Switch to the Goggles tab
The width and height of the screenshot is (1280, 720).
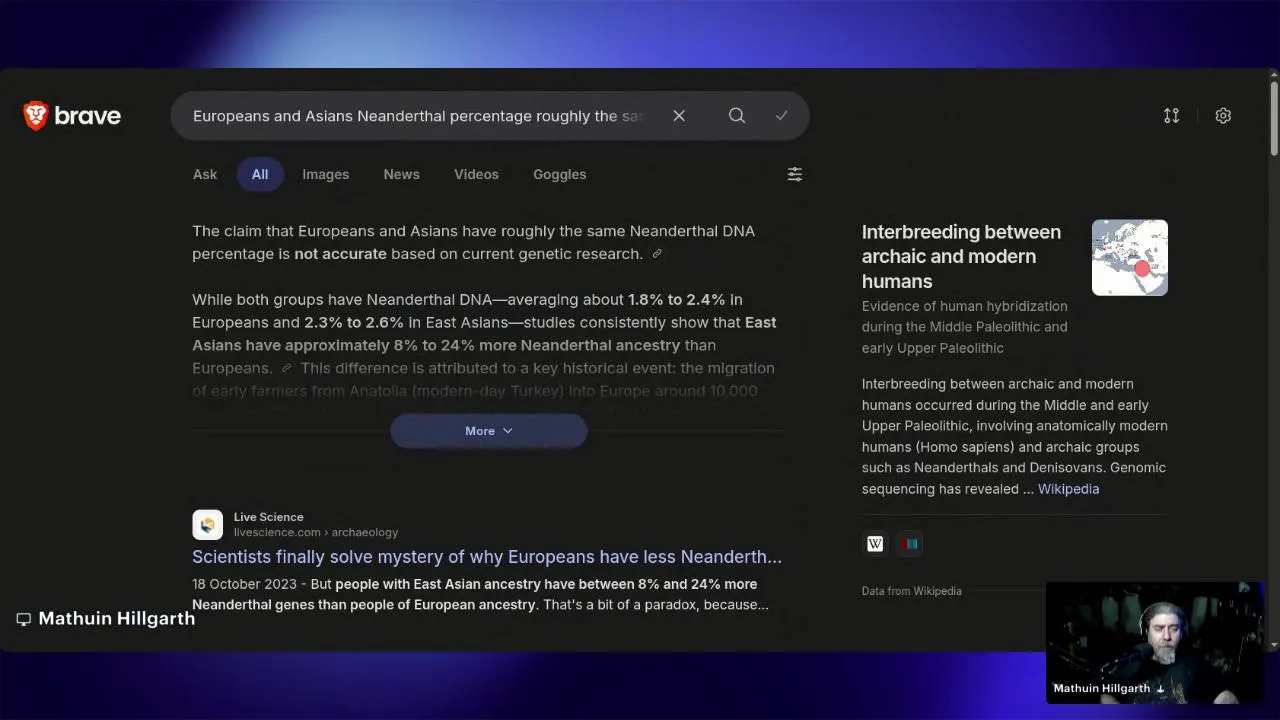point(560,174)
